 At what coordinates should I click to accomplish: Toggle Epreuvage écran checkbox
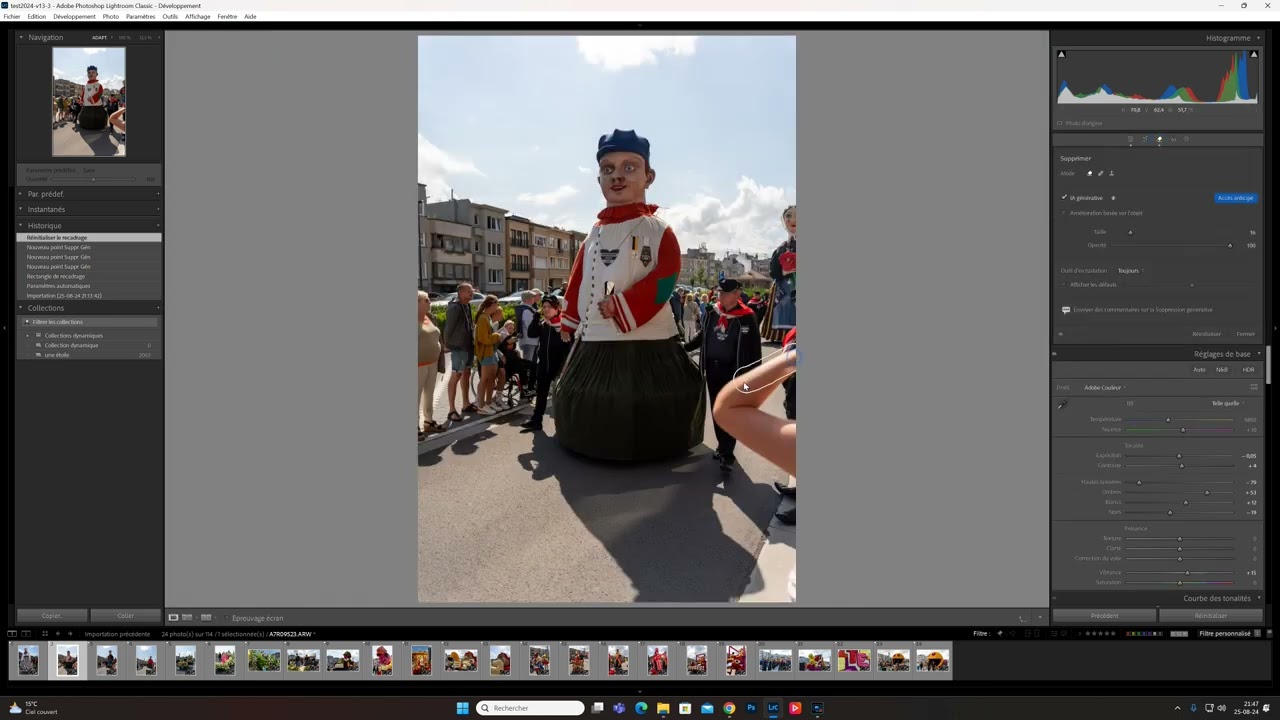pos(225,618)
